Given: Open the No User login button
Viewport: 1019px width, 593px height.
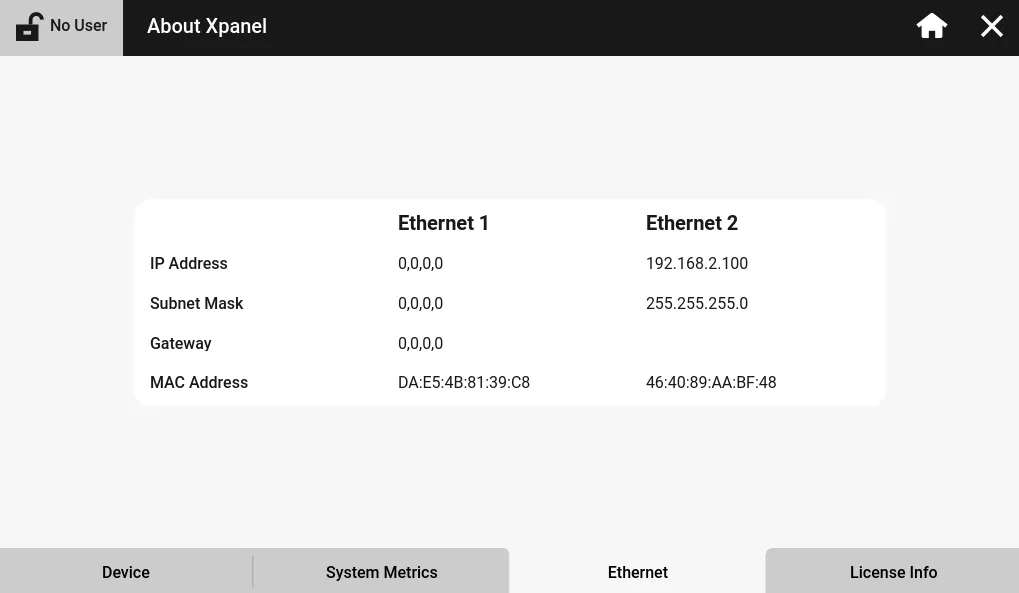Looking at the screenshot, I should tap(78, 26).
